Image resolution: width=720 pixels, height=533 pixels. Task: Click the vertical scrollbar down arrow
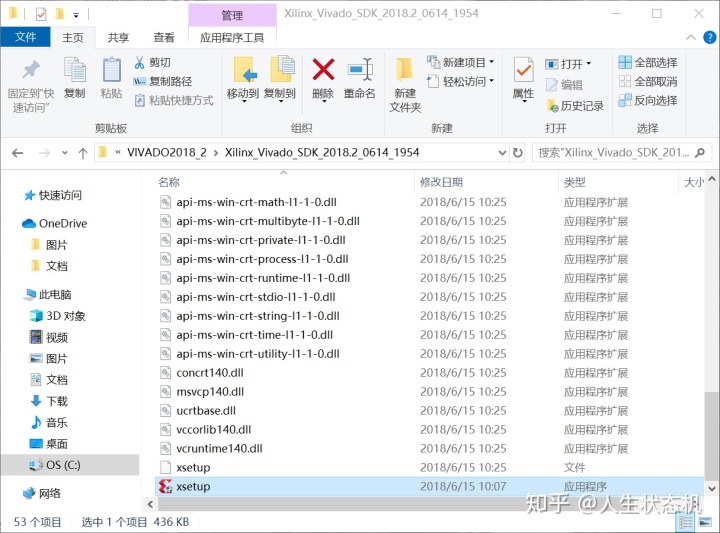[712, 488]
